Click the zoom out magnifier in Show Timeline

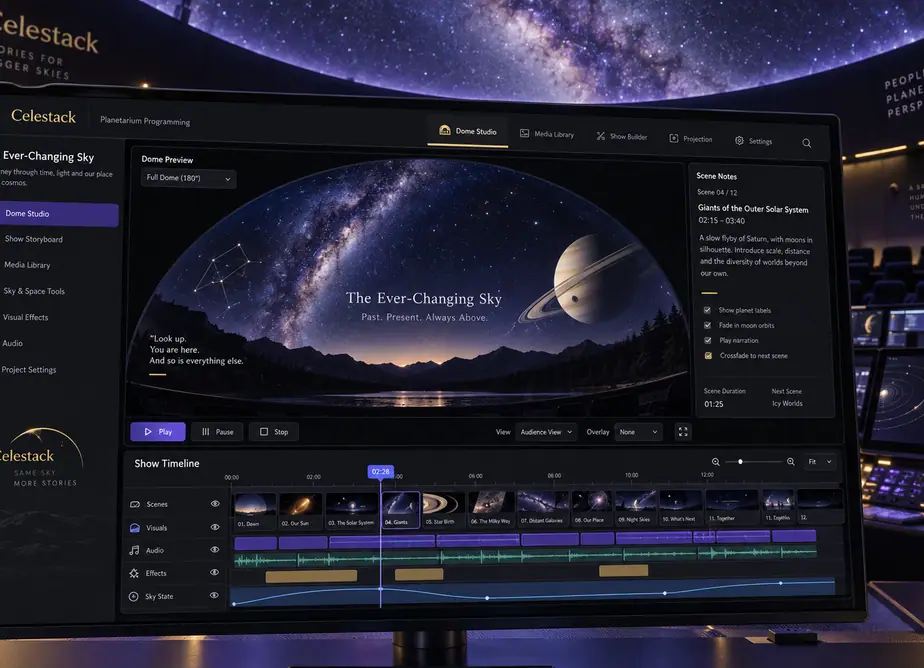pos(715,462)
